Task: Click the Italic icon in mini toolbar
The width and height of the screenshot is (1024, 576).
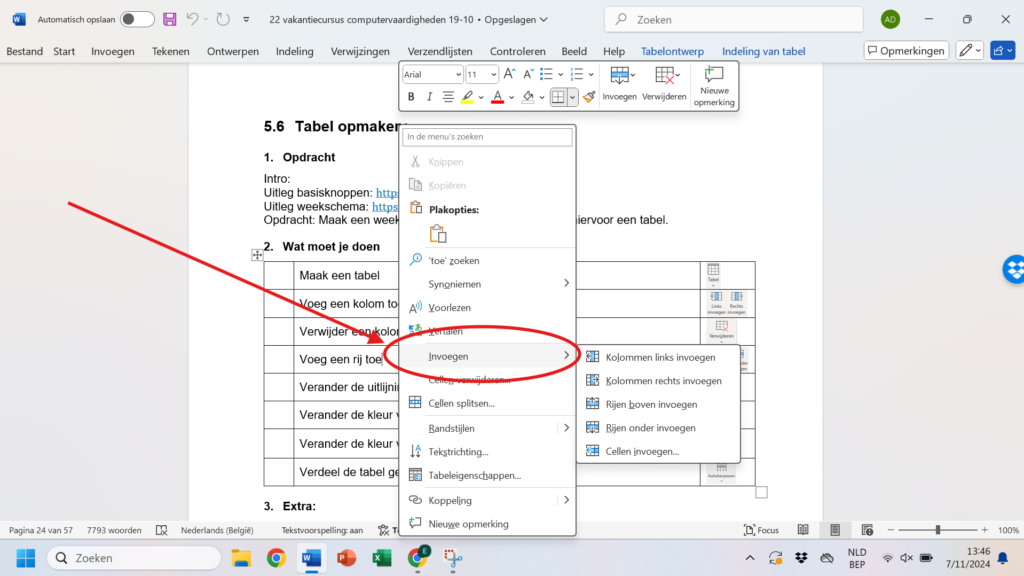Action: point(430,97)
